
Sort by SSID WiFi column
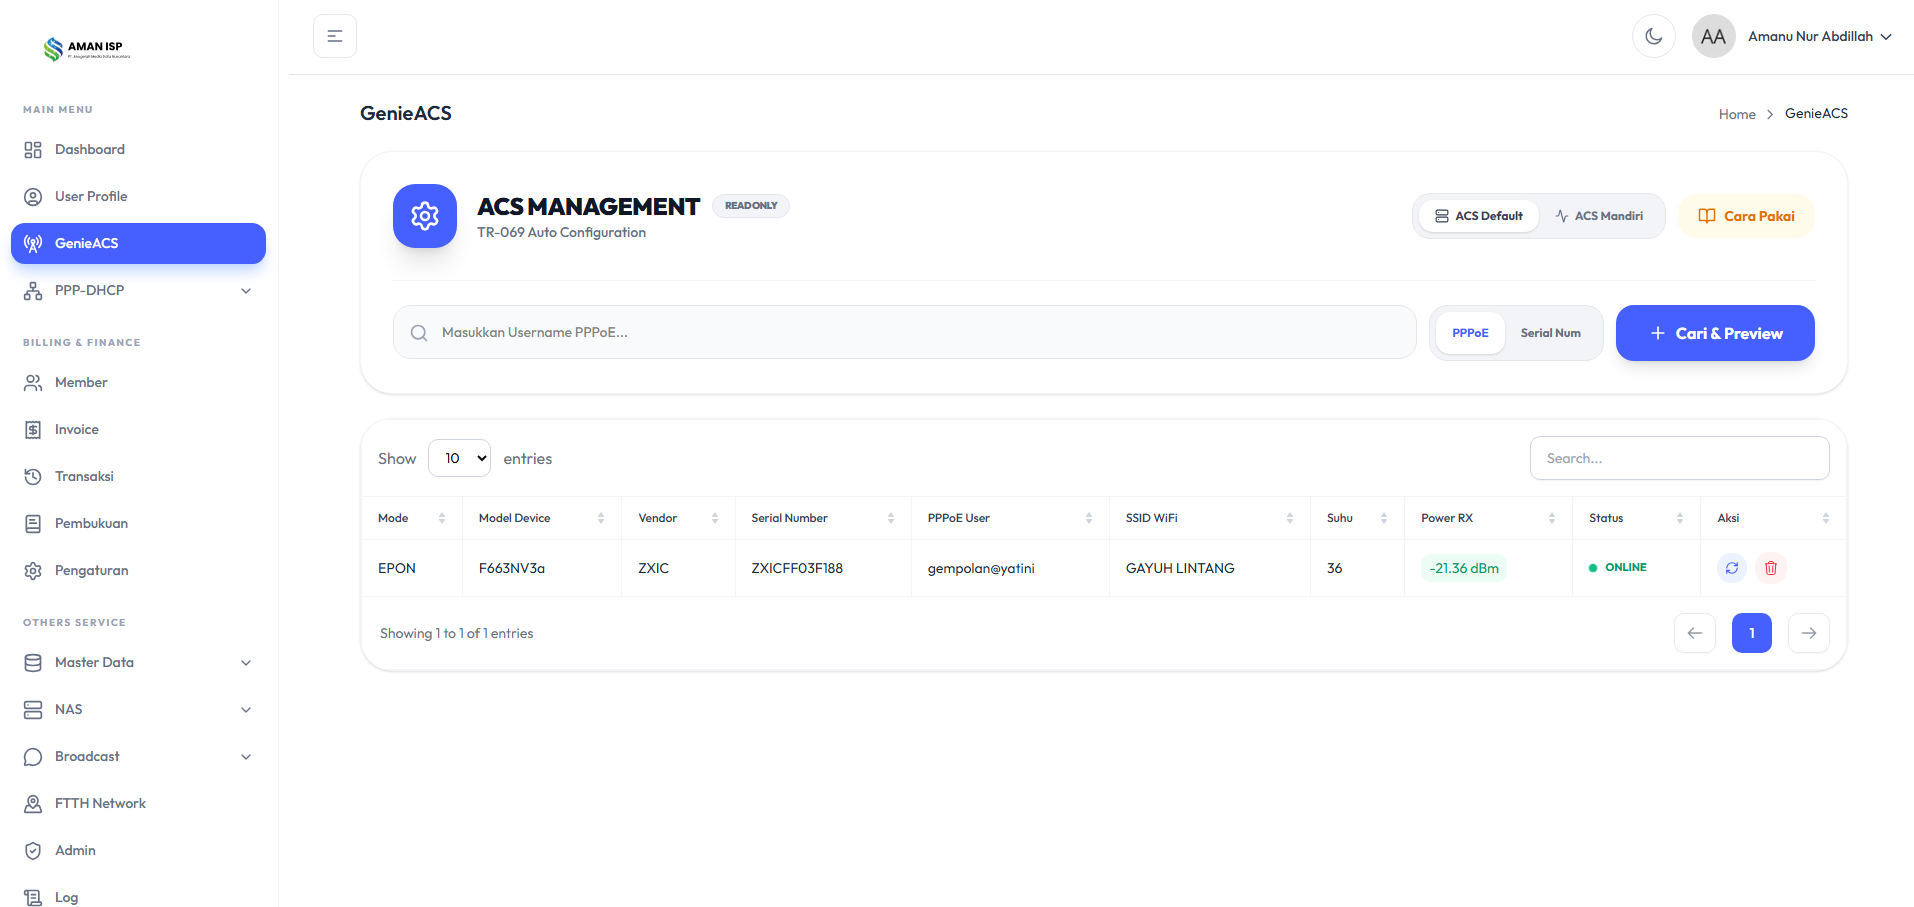pos(1210,518)
